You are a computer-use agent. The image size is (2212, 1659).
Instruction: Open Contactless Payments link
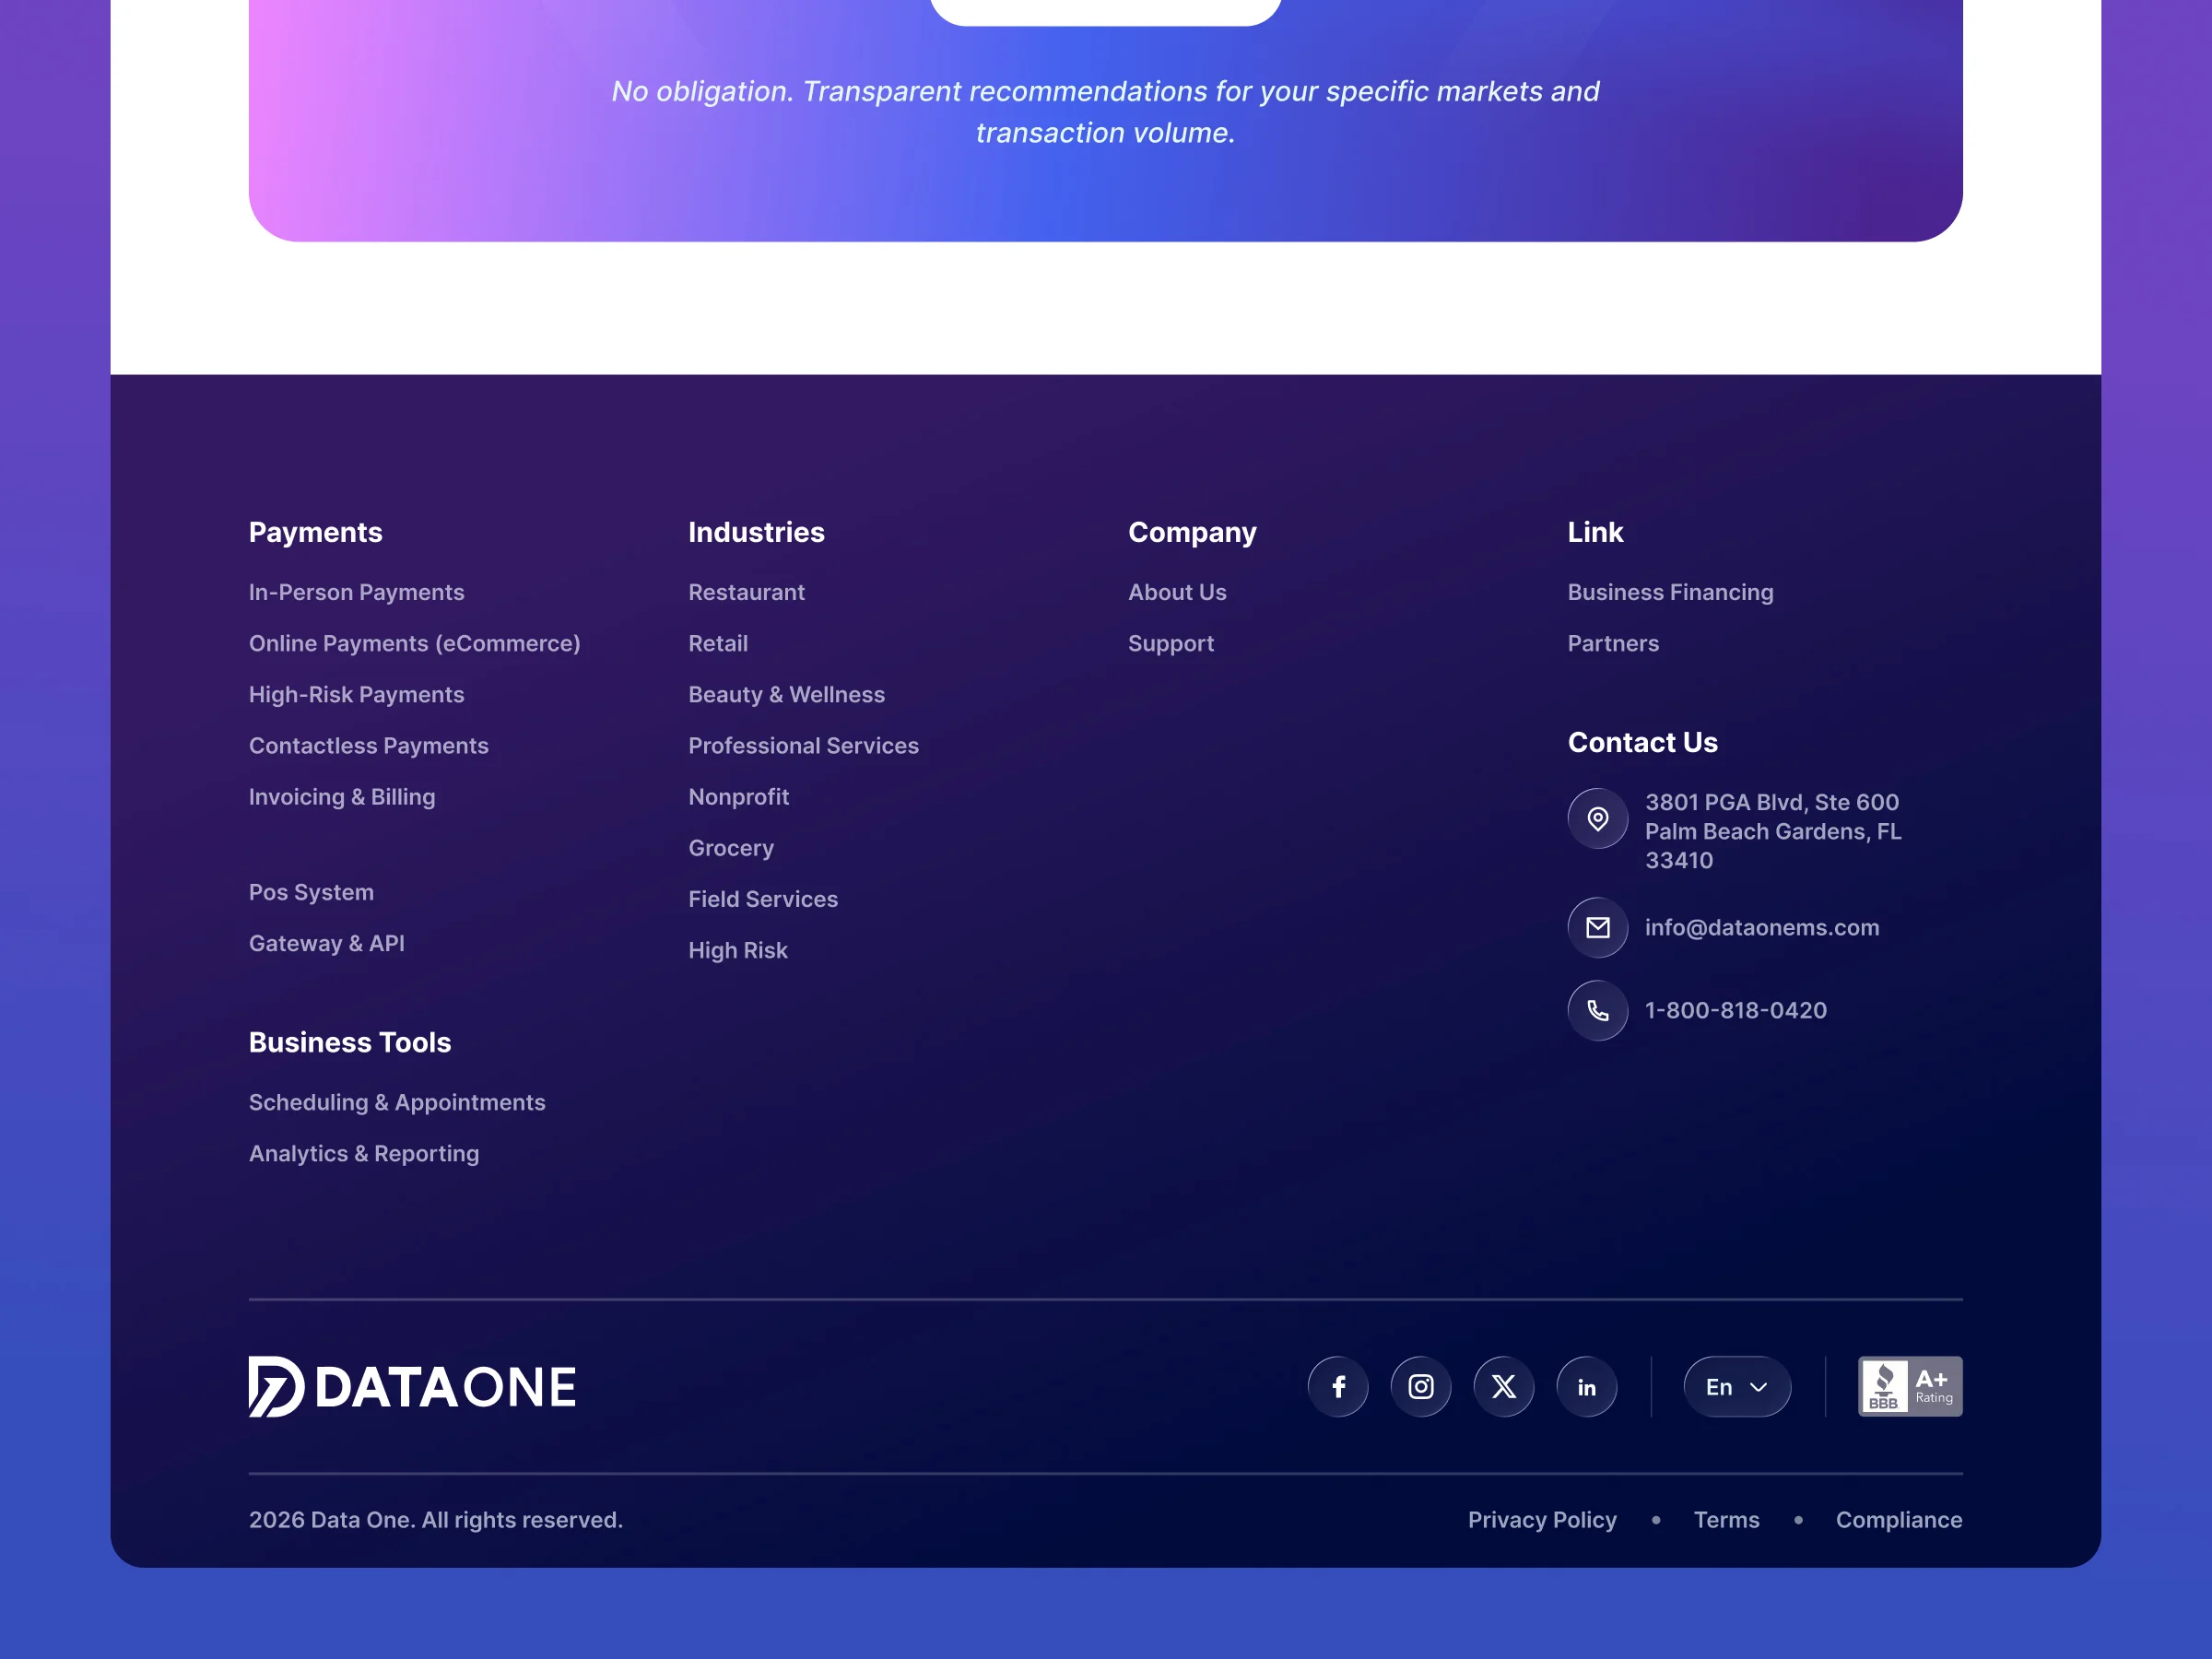[369, 745]
